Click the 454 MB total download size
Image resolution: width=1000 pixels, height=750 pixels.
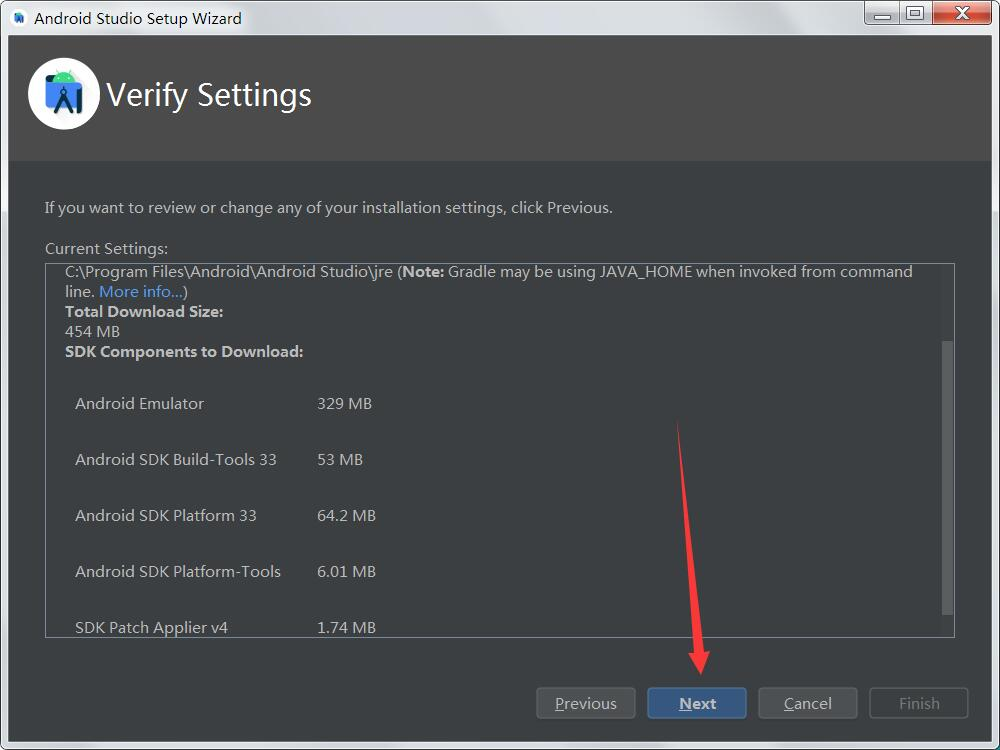(x=92, y=332)
